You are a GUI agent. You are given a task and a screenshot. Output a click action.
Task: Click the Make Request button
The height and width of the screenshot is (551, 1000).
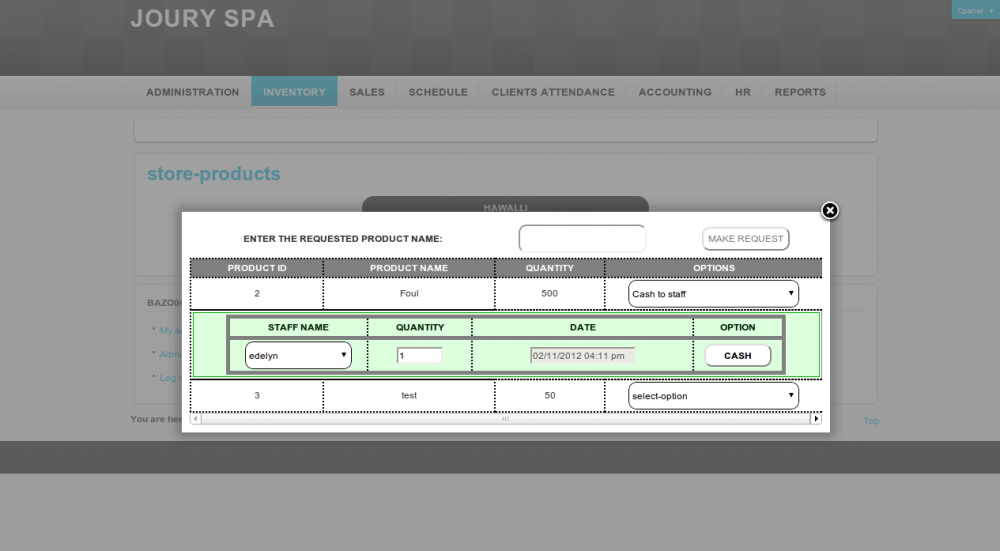(746, 239)
